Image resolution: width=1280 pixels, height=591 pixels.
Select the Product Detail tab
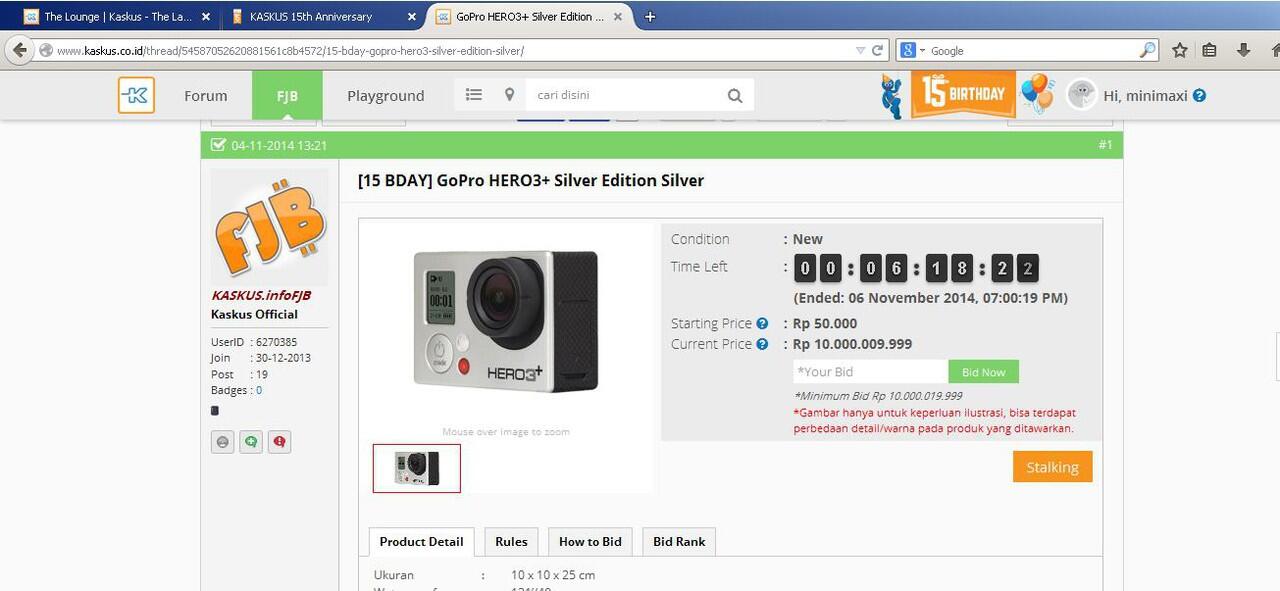(421, 541)
